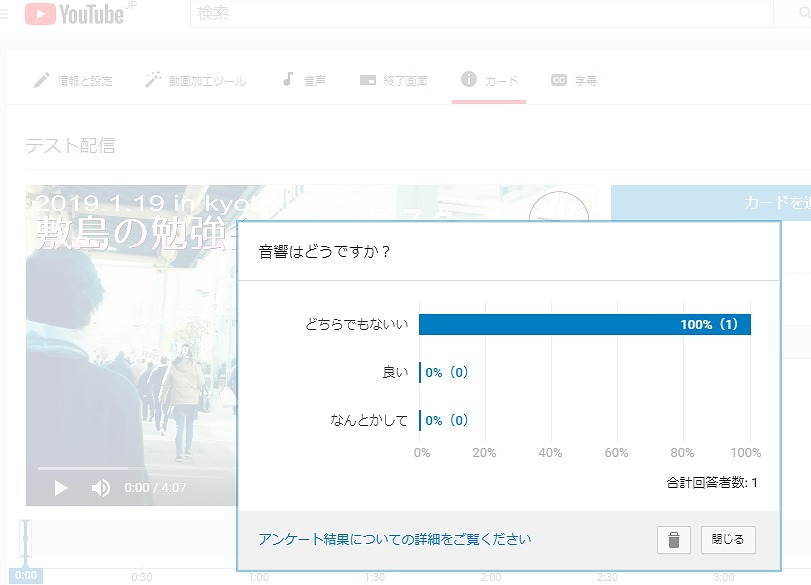Viewport: 811px width, 585px height.
Task: Click the どちらでもないい result bar
Action: [584, 324]
